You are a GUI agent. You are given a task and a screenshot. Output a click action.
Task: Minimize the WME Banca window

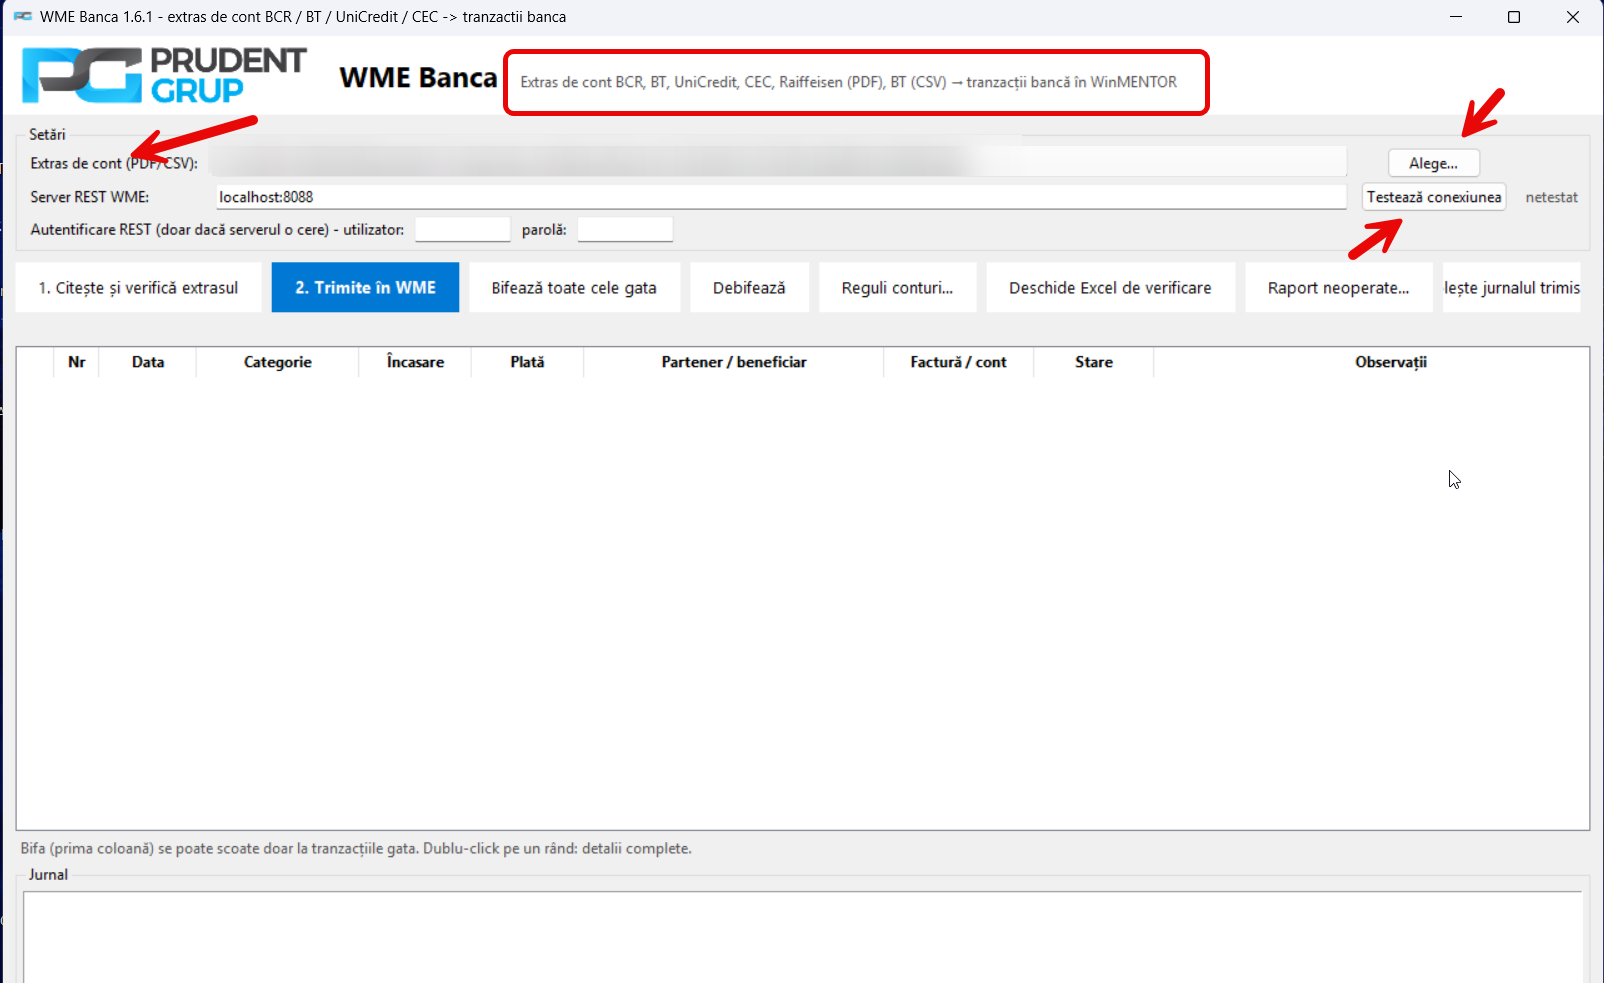point(1456,17)
